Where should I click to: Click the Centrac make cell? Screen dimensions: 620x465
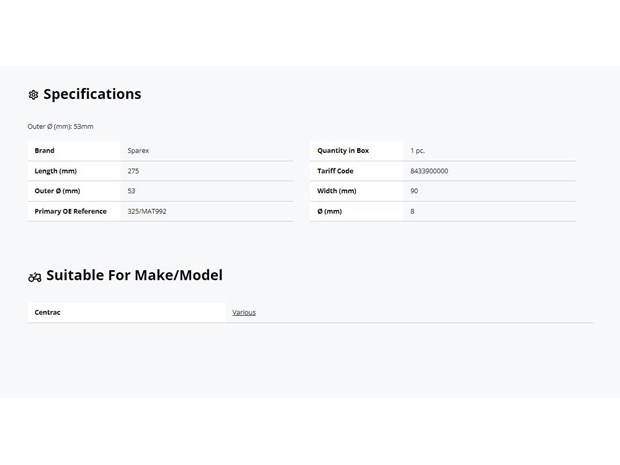(x=127, y=312)
